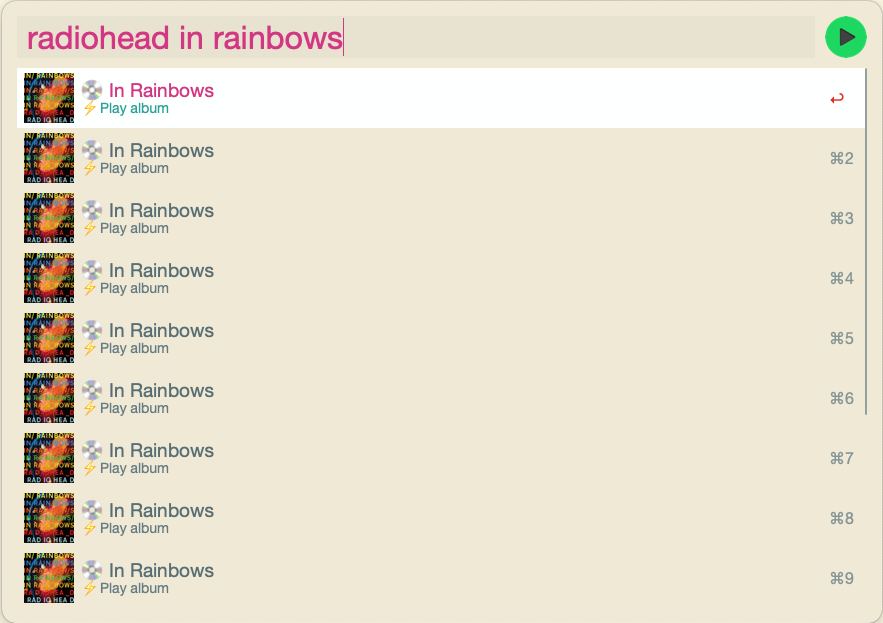Click the lightning bolt icon in ⌘4 row

(x=90, y=288)
